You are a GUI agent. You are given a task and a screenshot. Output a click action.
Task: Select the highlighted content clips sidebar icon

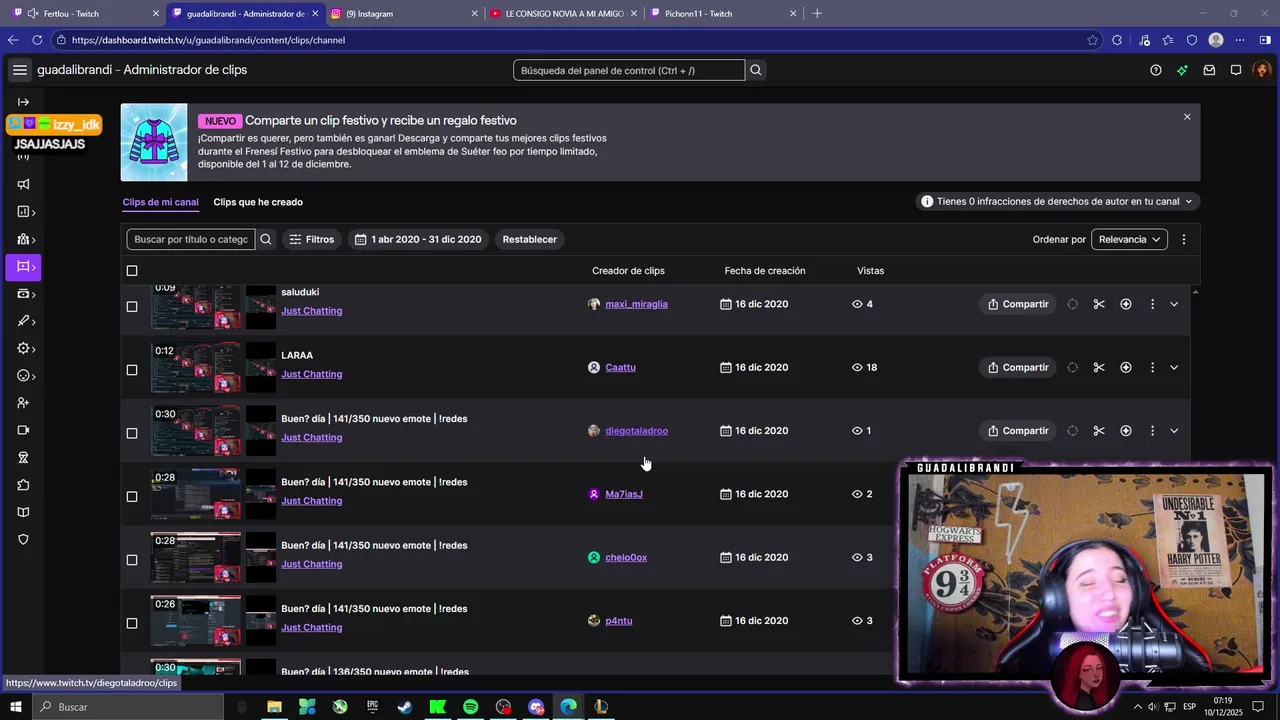click(24, 267)
